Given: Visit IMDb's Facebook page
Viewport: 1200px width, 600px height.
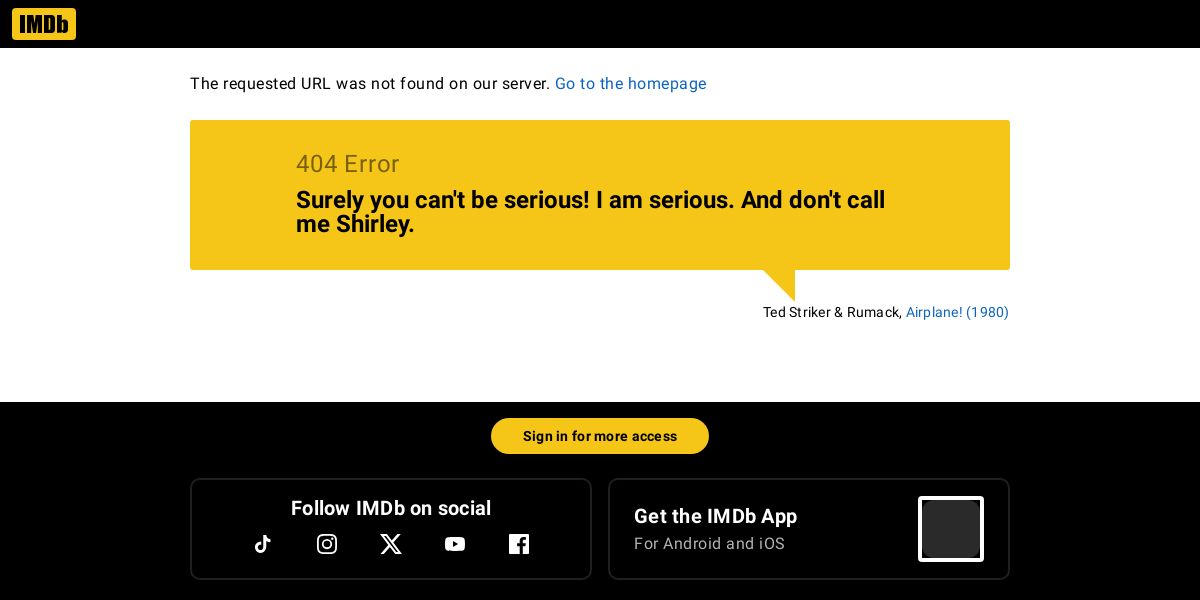Looking at the screenshot, I should coord(519,544).
